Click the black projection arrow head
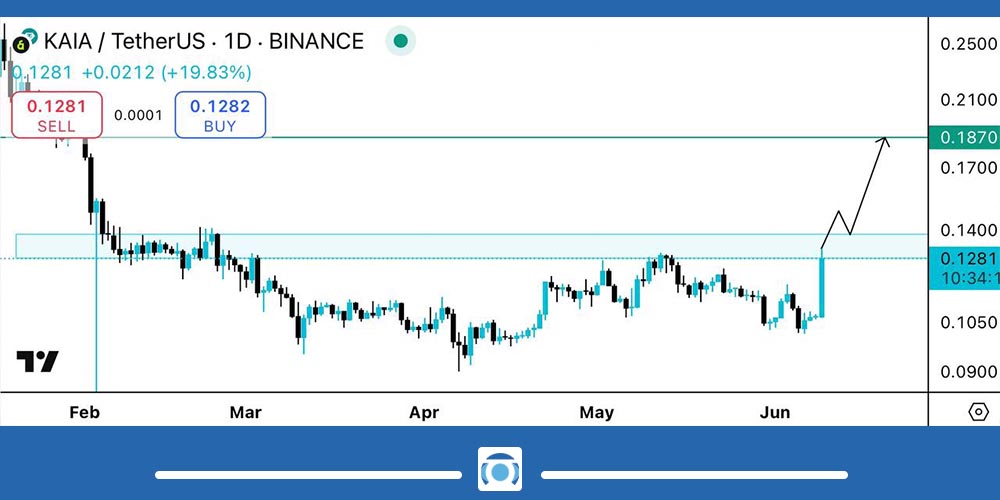The width and height of the screenshot is (1000, 500). click(x=884, y=142)
